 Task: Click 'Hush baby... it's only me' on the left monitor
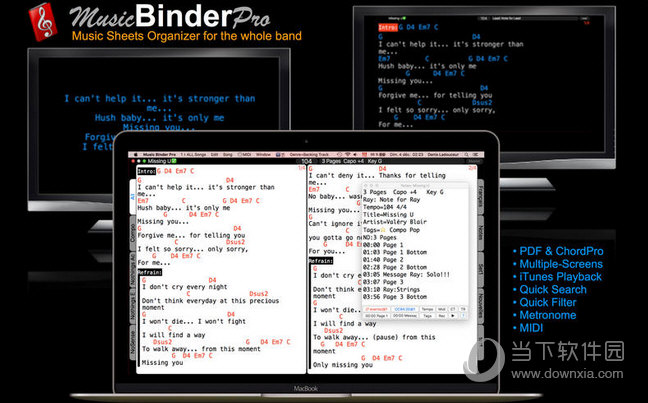(160, 118)
